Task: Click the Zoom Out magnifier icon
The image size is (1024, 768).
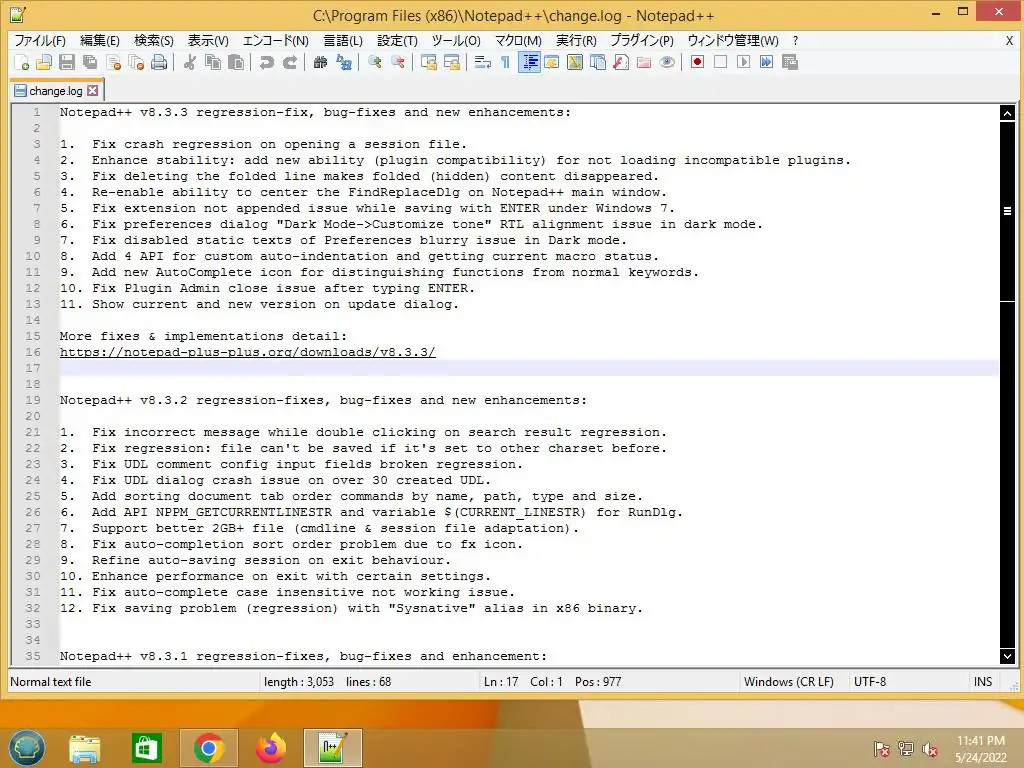Action: (398, 62)
